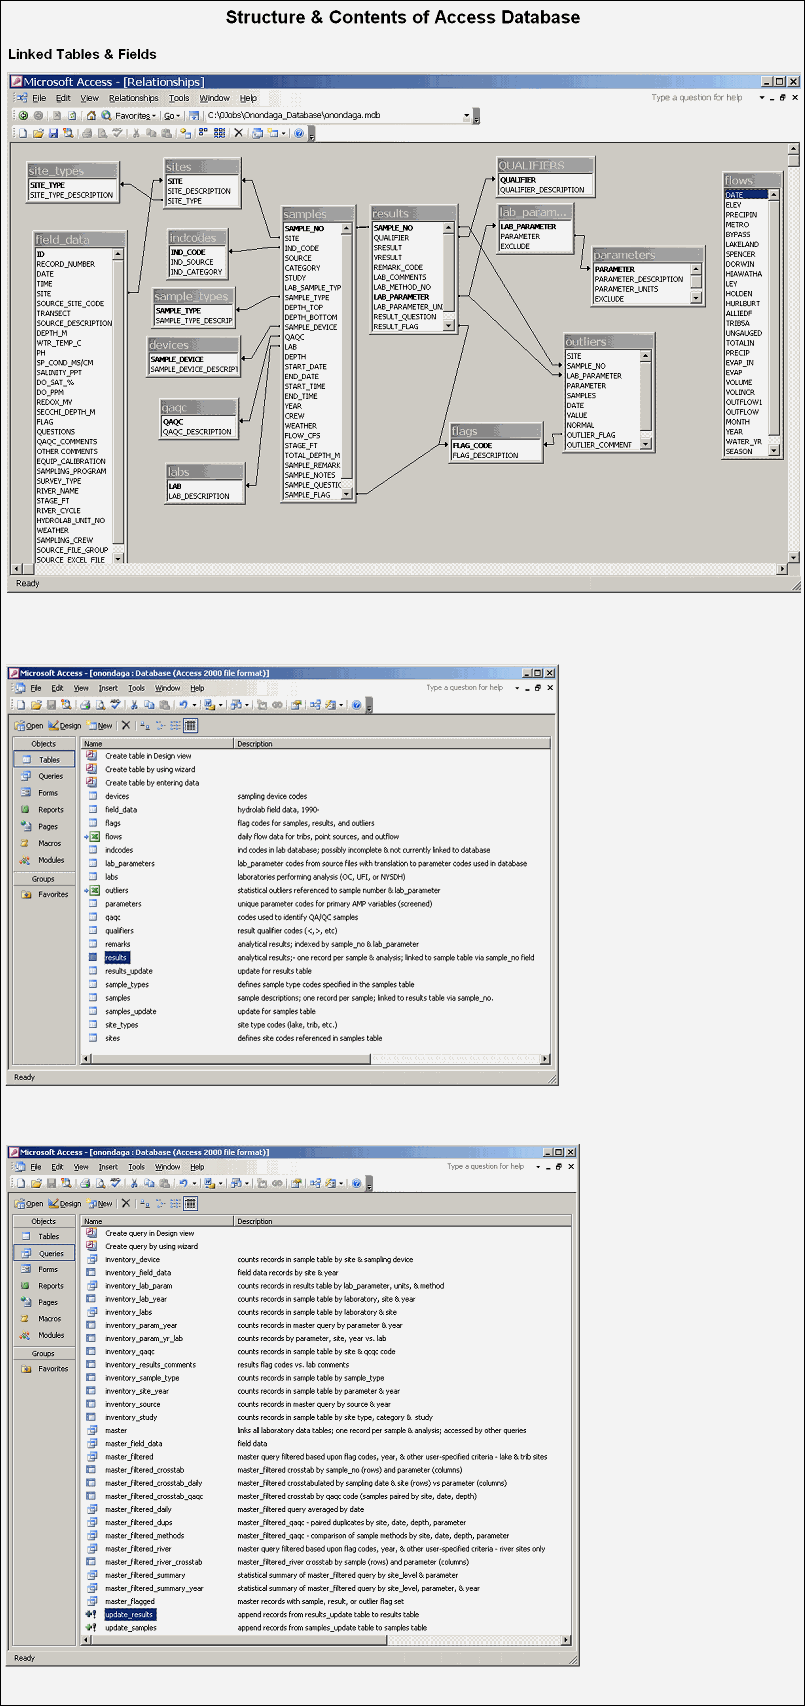Click Help icon in Queries window toolbar
The width and height of the screenshot is (805, 1706).
point(356,1182)
